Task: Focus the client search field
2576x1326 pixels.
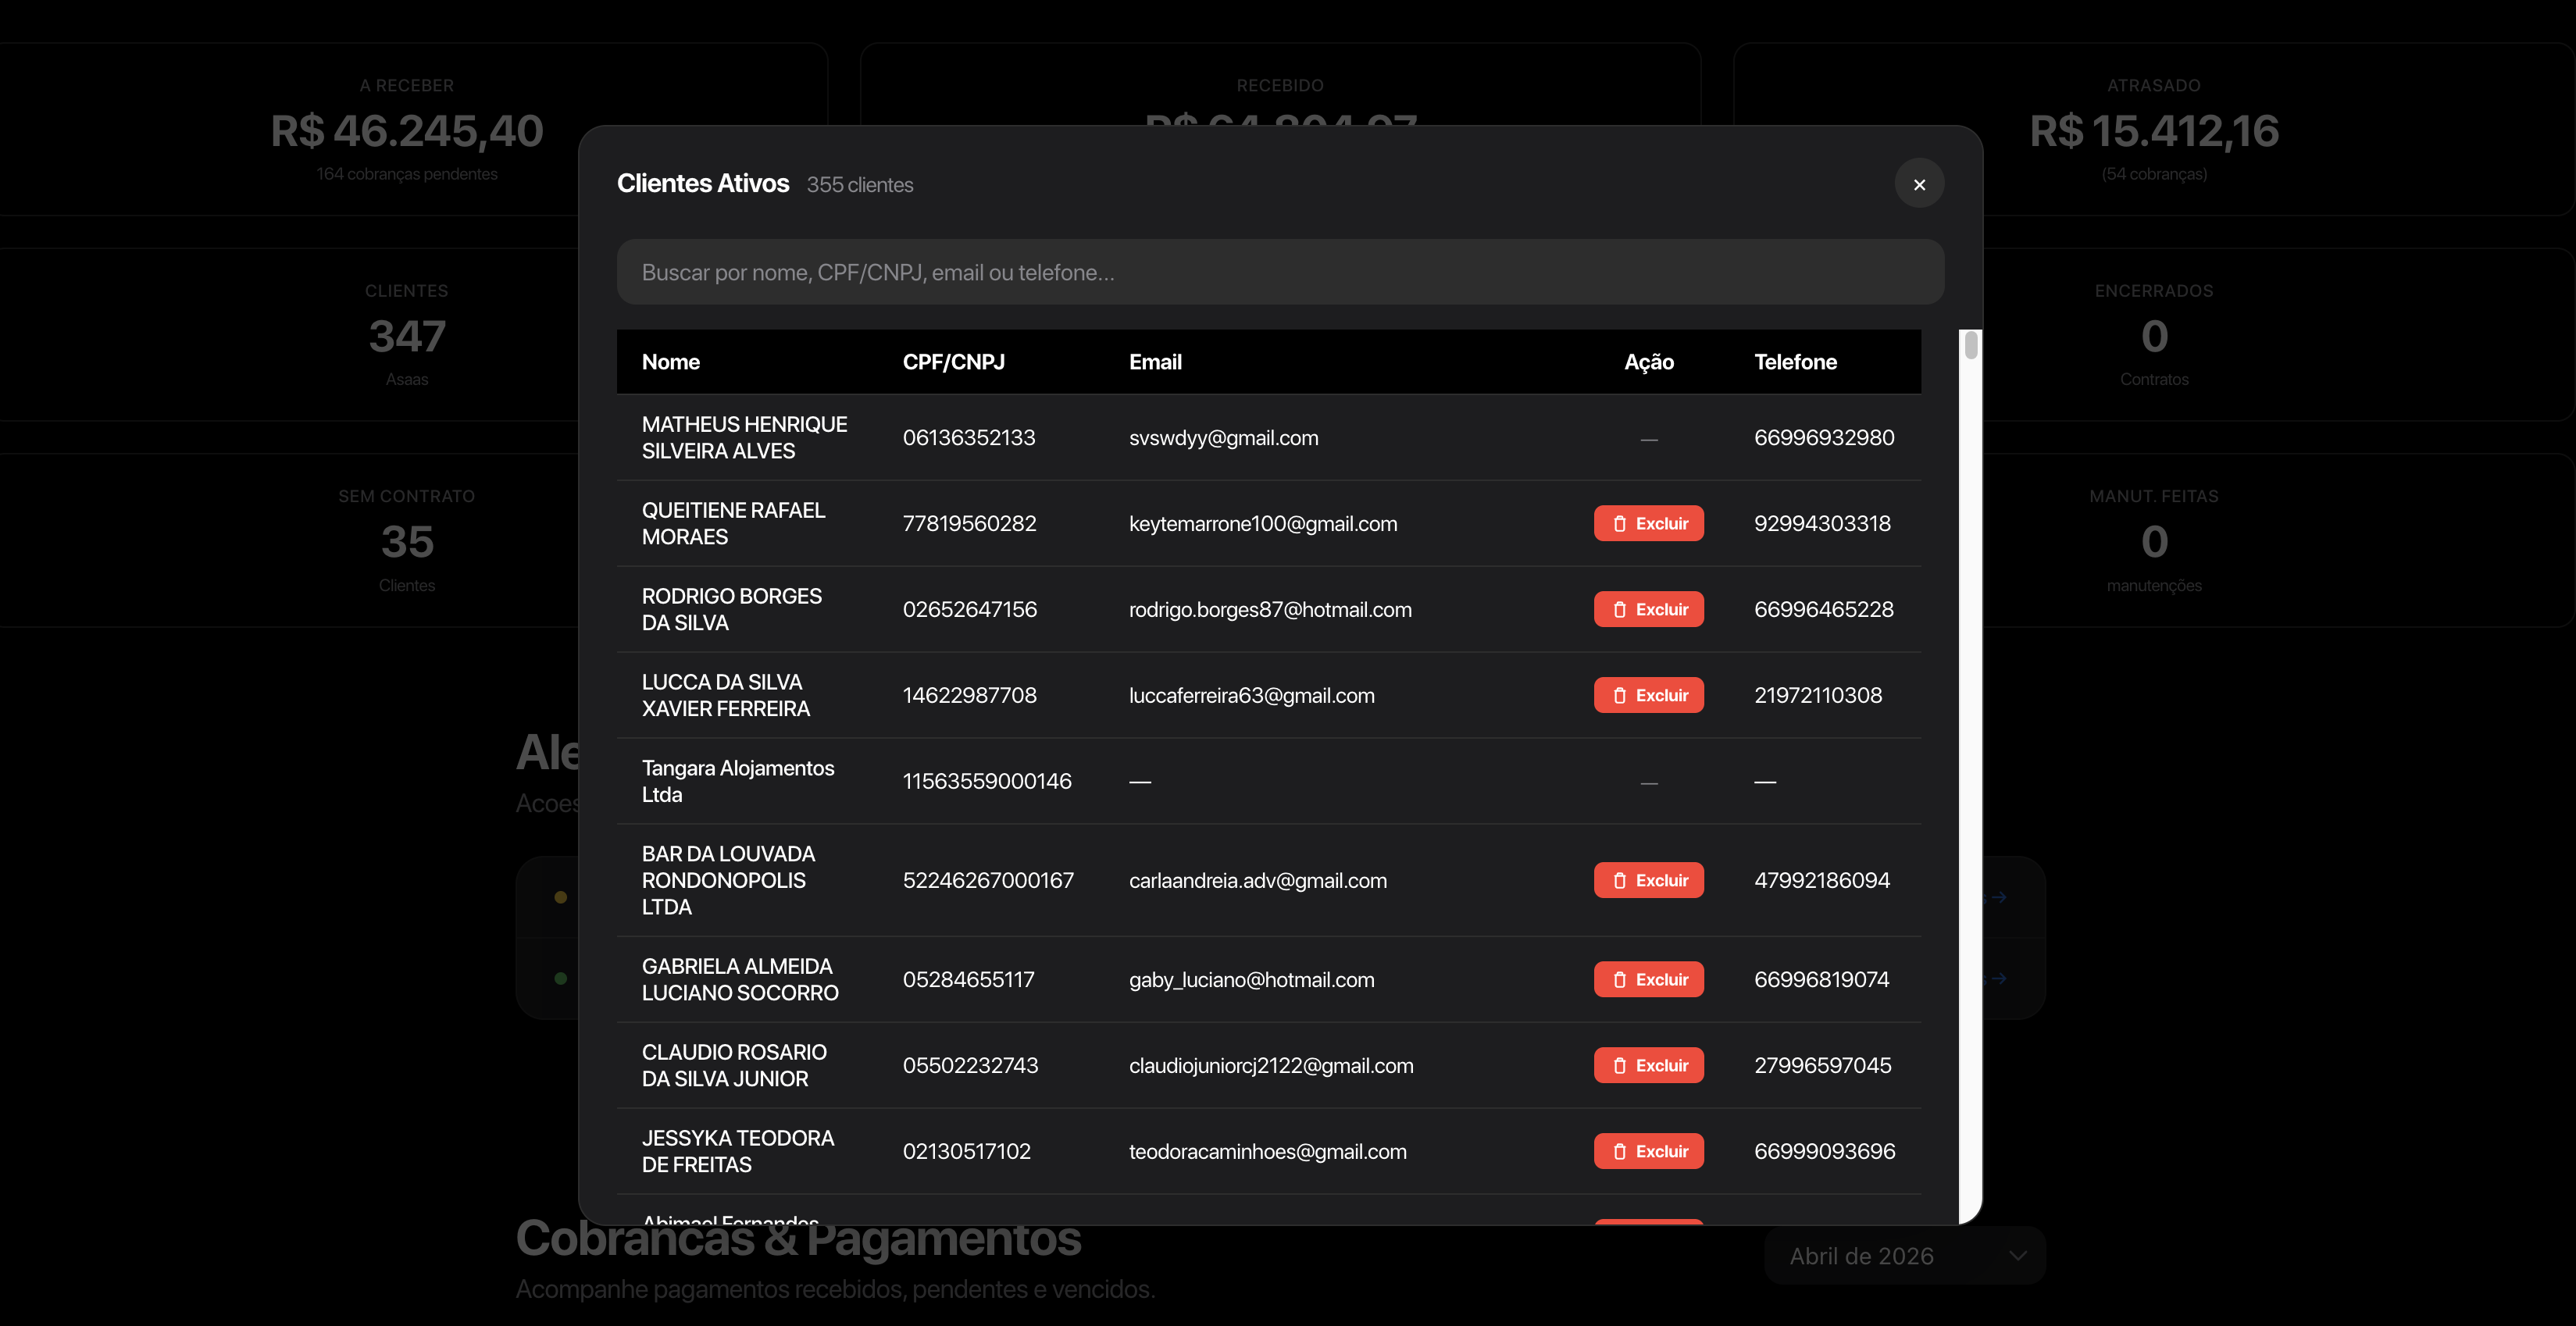Action: coord(1279,272)
